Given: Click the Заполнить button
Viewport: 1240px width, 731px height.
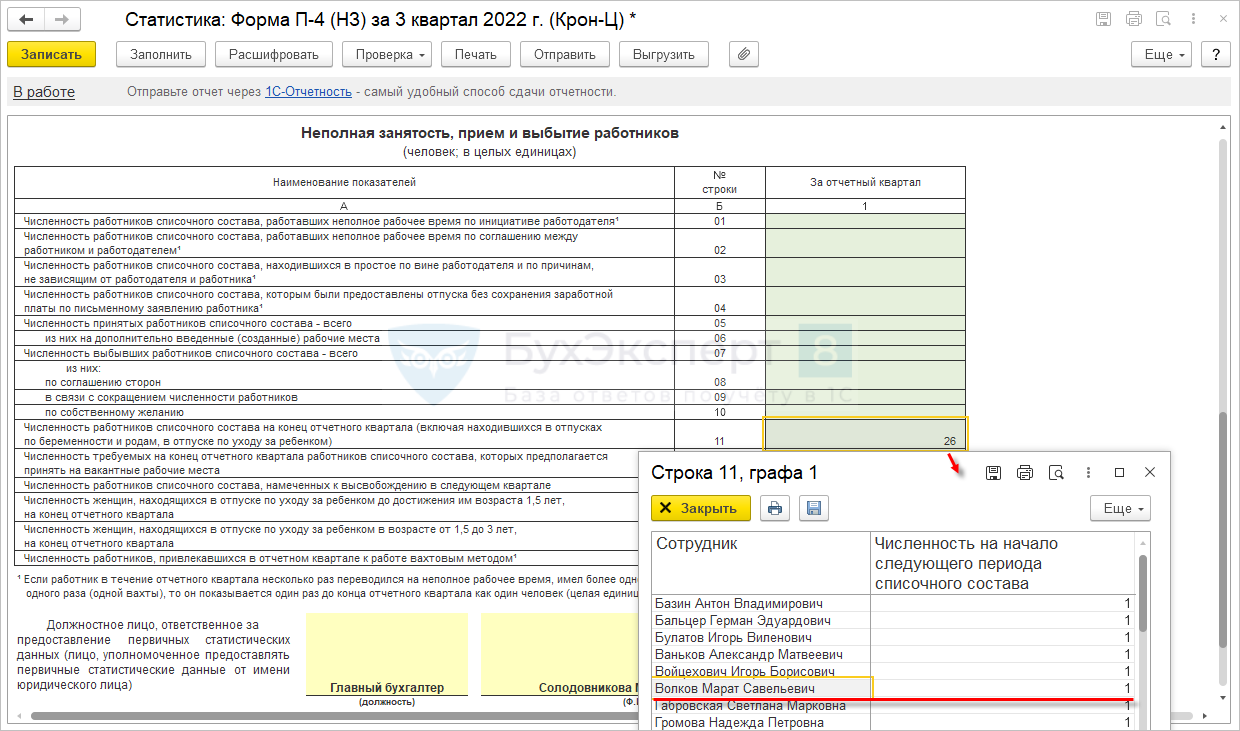Looking at the screenshot, I should click(161, 55).
